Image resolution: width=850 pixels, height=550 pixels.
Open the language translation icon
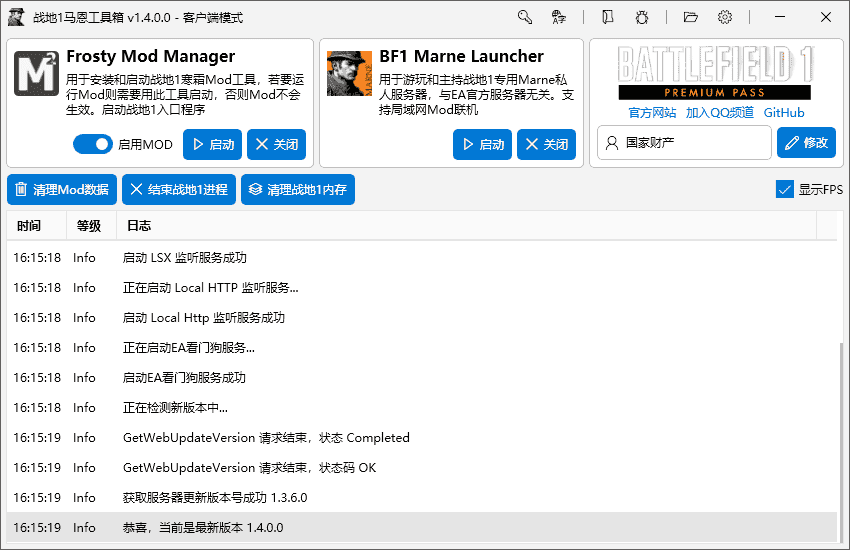558,17
